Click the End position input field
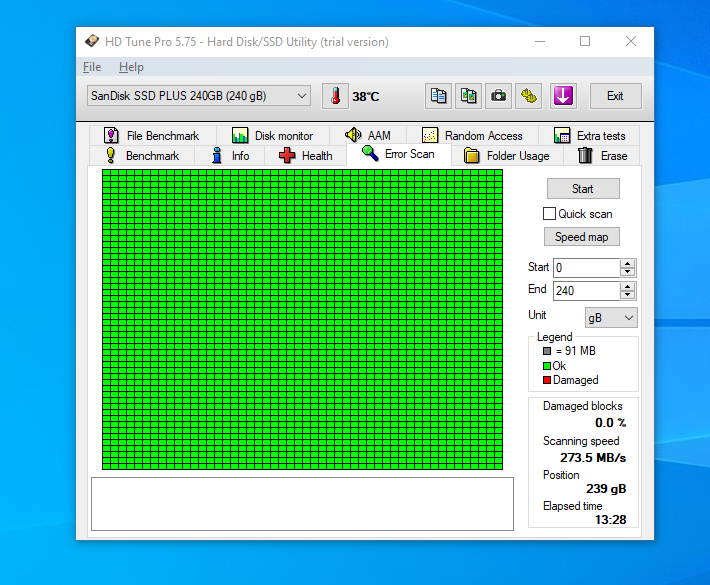 tap(586, 291)
